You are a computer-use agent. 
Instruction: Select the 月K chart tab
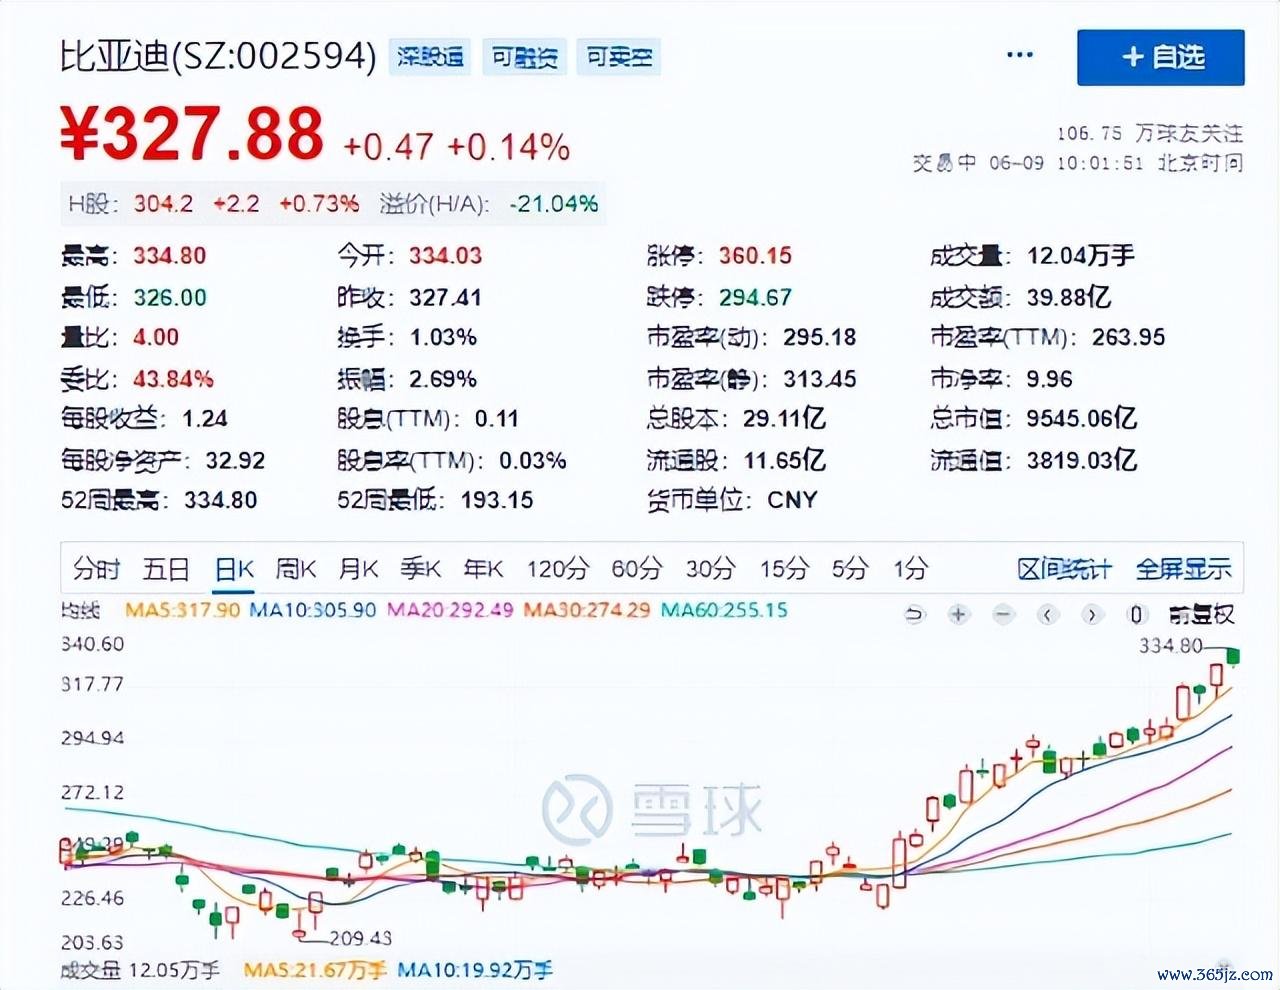pos(358,569)
